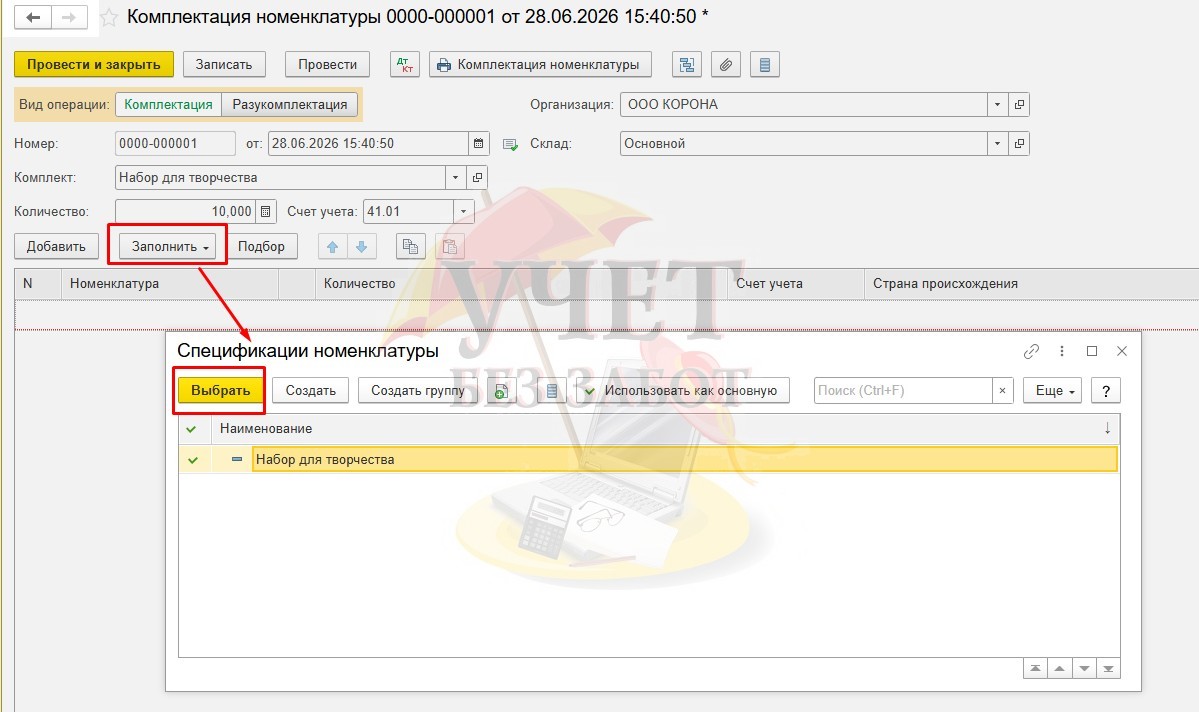
Task: Open the document structure icon
Action: [x=687, y=64]
